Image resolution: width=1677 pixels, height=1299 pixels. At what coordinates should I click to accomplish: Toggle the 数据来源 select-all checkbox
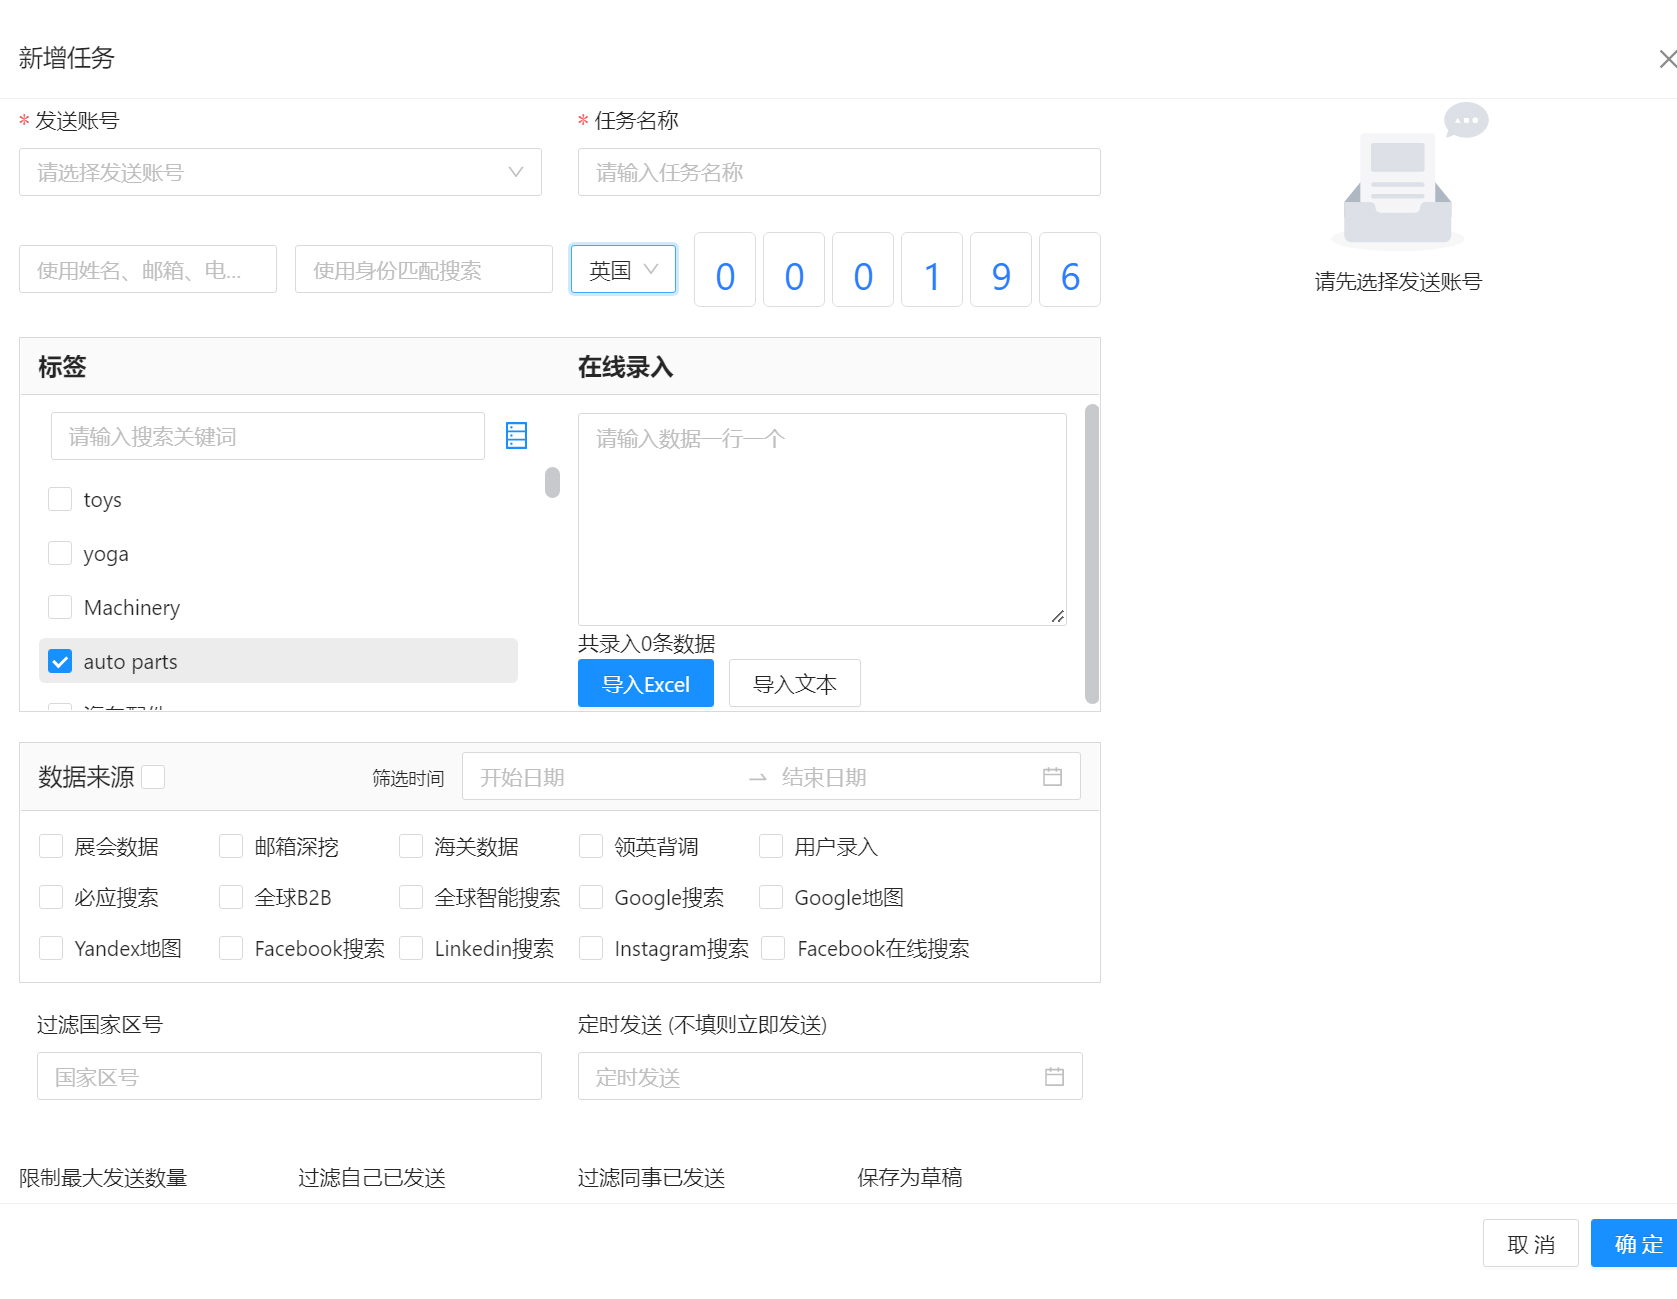coord(153,777)
